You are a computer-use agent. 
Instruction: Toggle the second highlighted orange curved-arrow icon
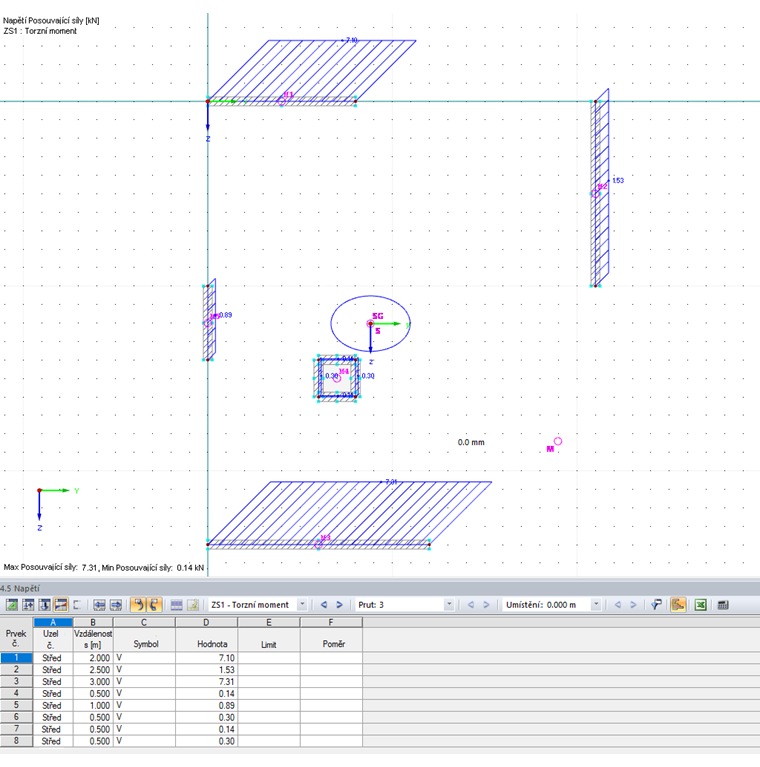point(154,605)
